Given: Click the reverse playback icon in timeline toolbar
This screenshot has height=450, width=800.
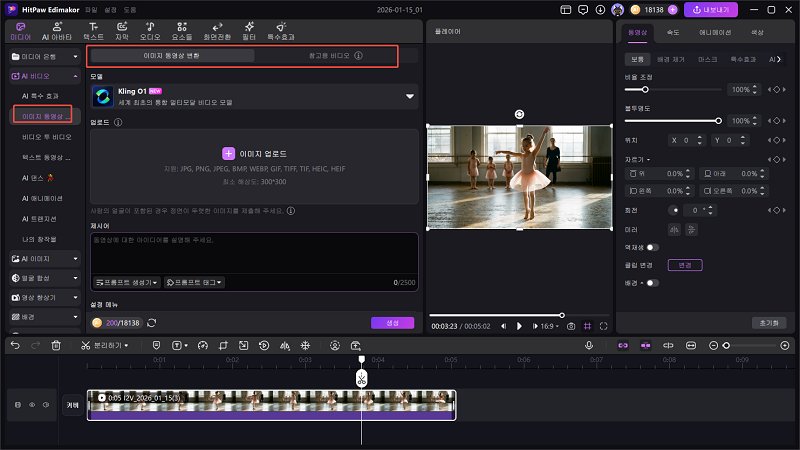Looking at the screenshot, I should click(264, 345).
